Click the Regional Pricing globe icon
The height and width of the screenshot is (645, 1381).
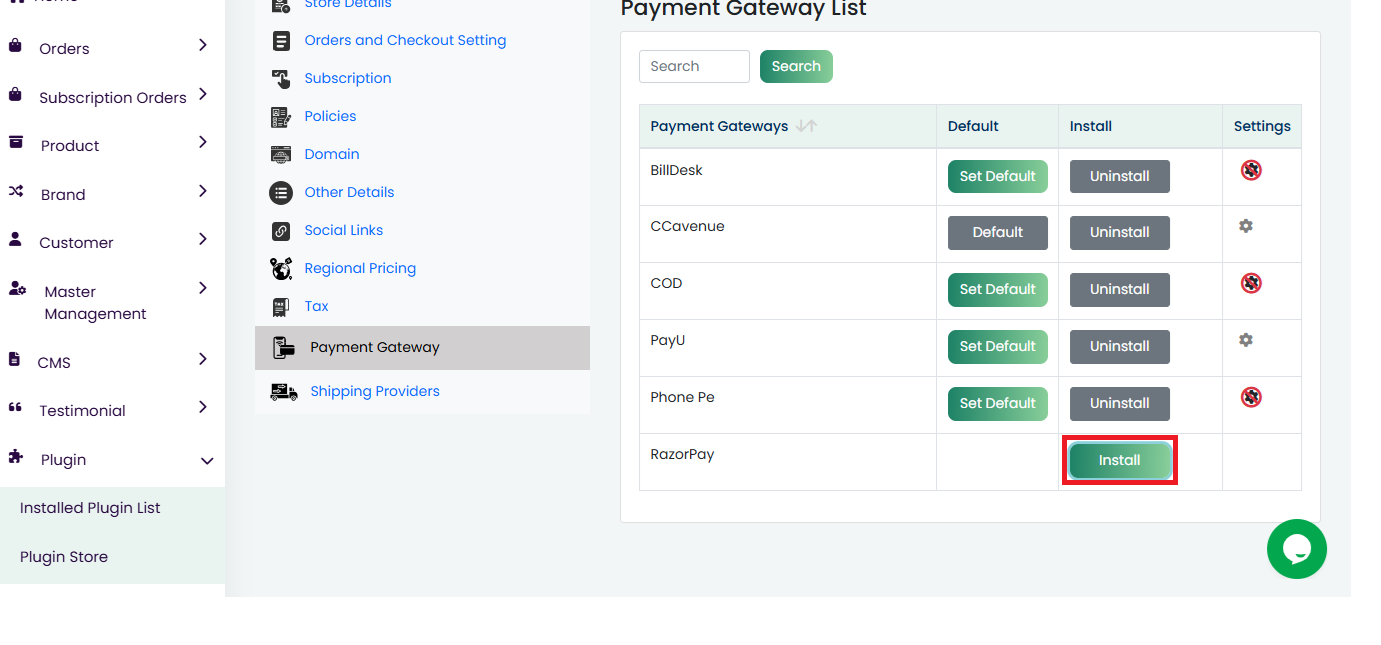tap(281, 268)
